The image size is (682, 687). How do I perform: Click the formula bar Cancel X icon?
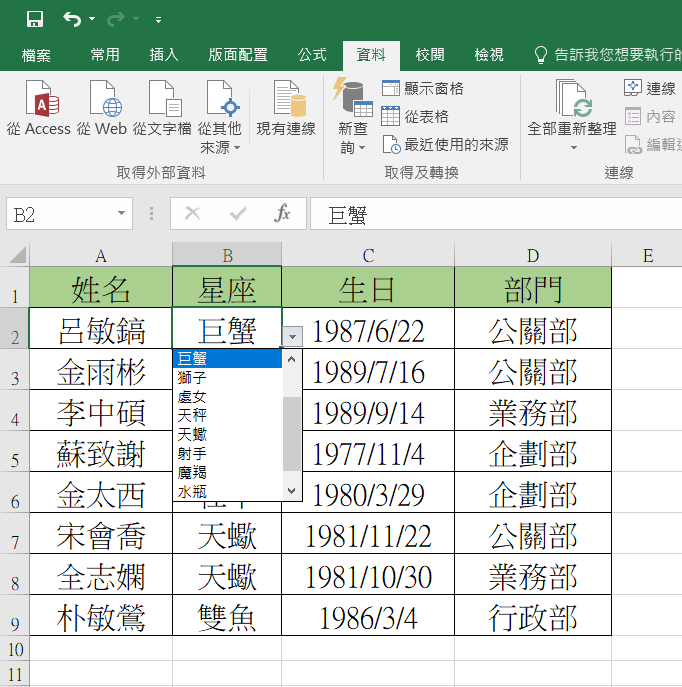tap(192, 214)
